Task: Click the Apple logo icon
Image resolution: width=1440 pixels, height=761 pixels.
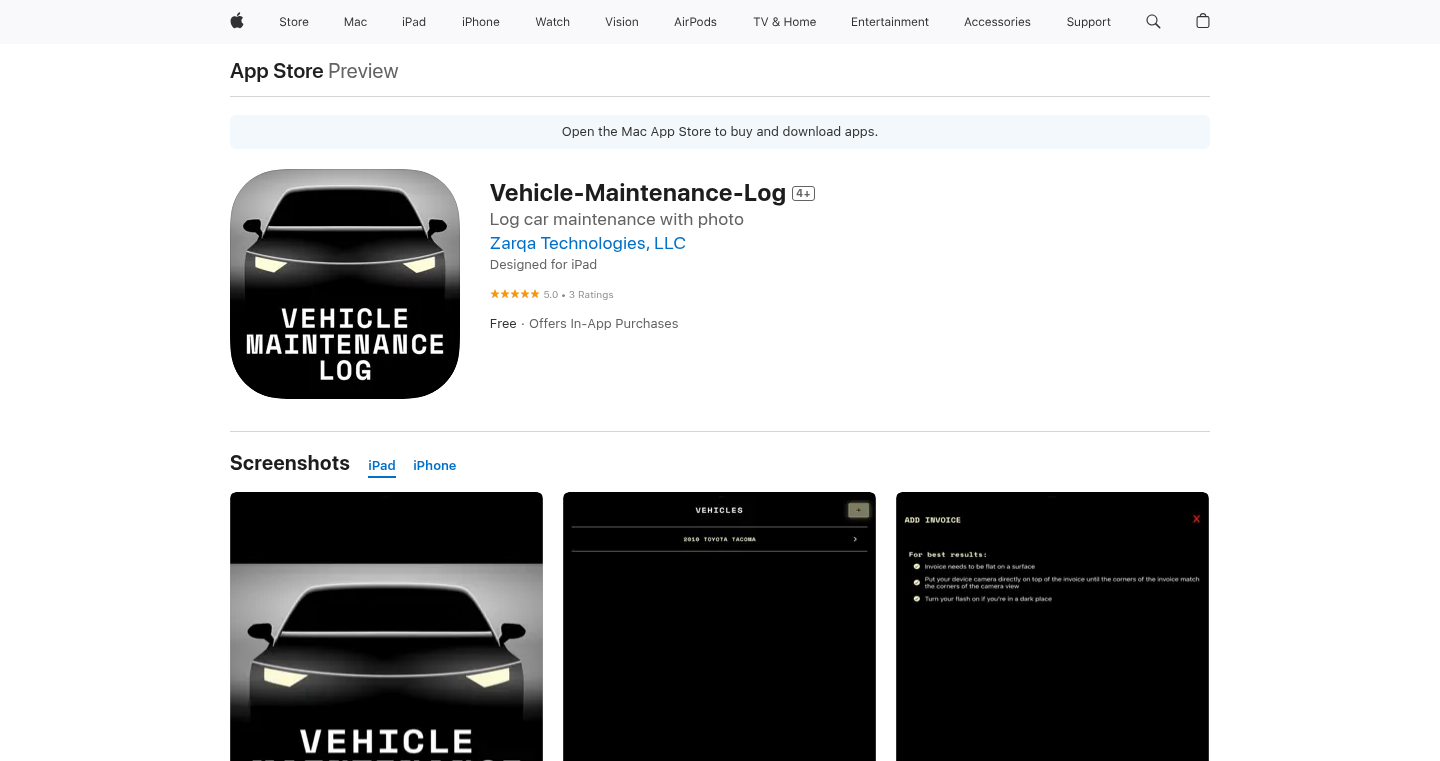Action: tap(237, 21)
